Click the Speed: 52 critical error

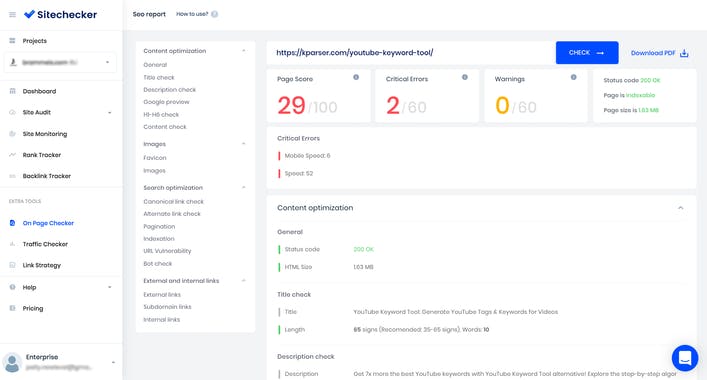pyautogui.click(x=298, y=173)
